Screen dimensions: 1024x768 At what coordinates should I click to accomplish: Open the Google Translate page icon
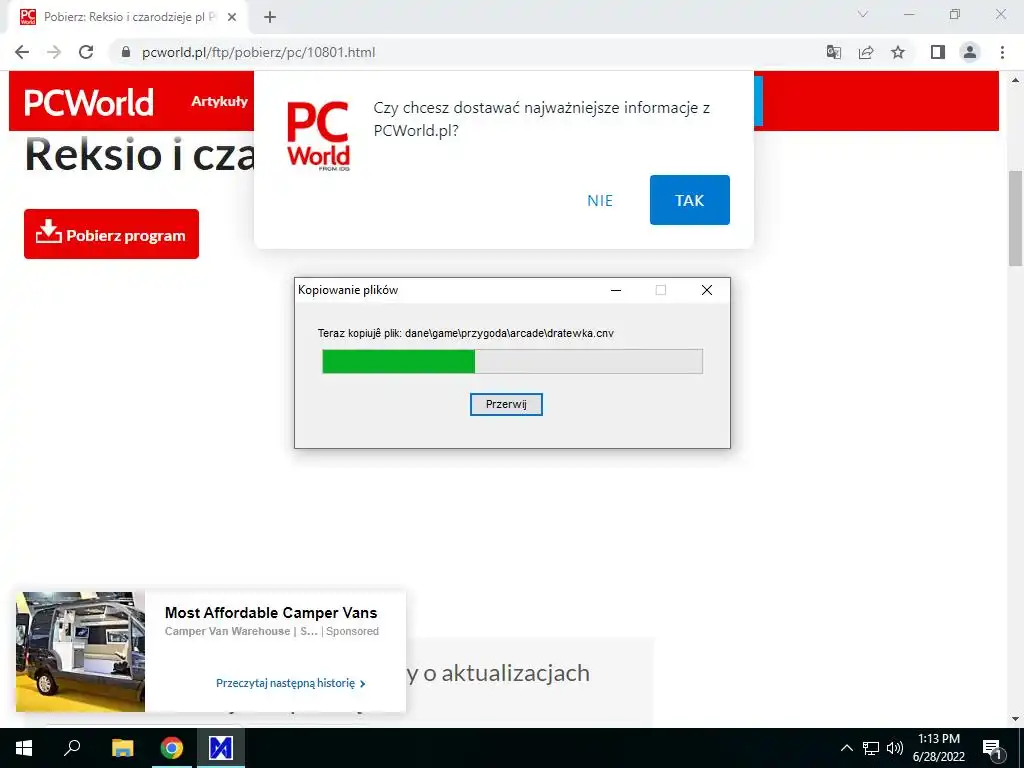(833, 52)
